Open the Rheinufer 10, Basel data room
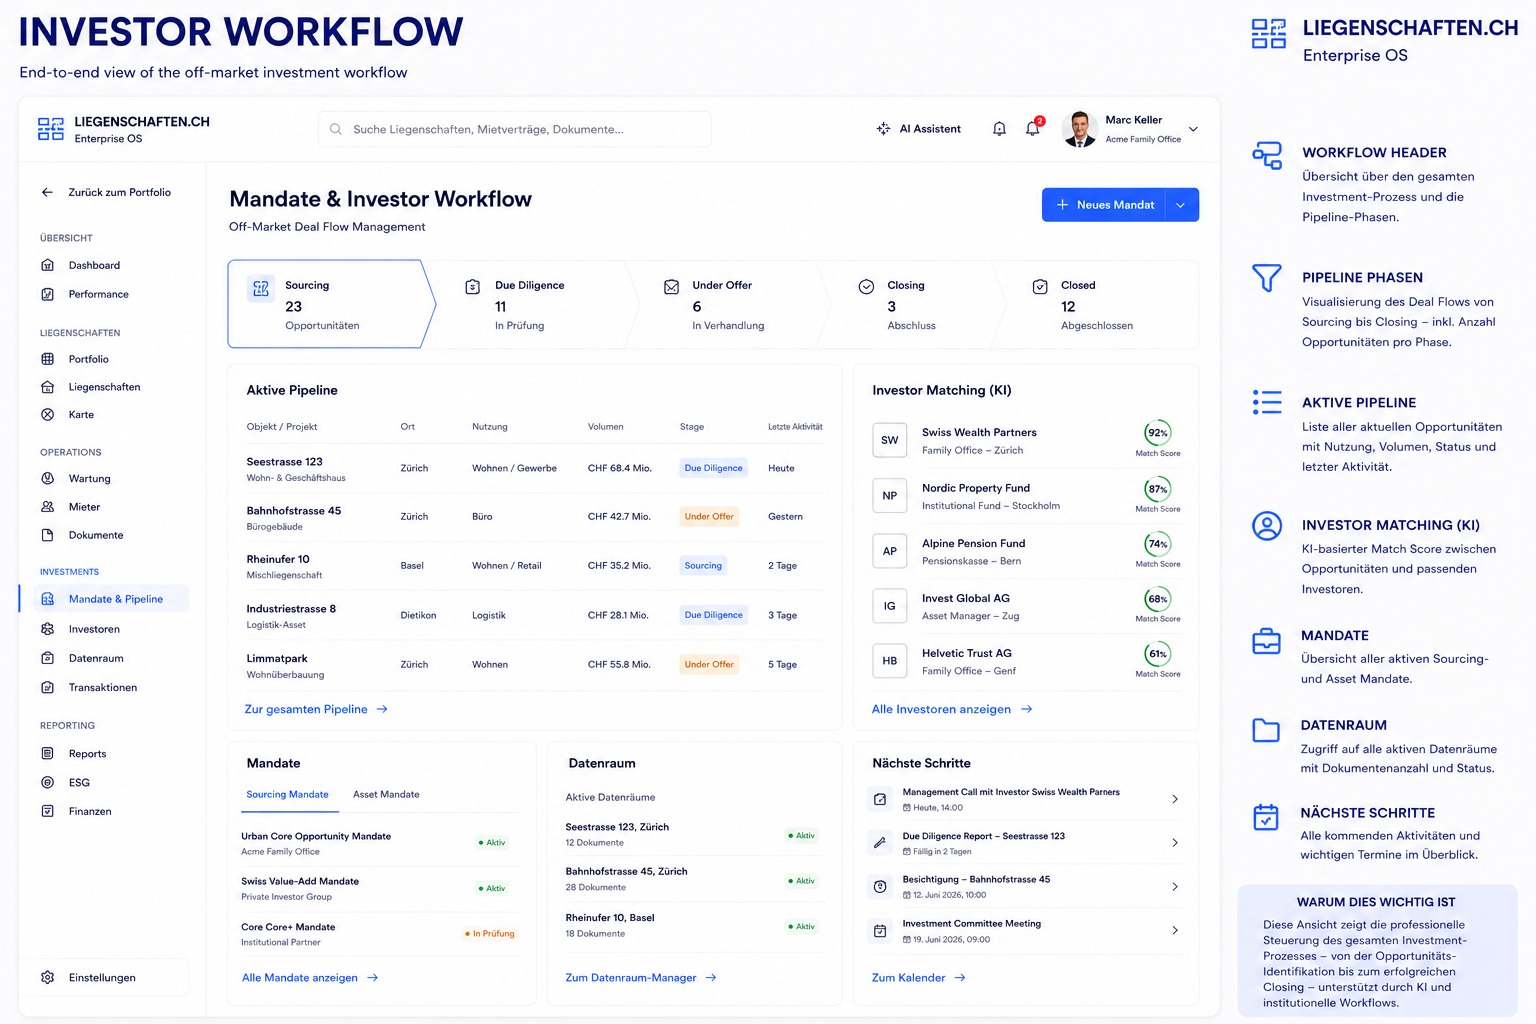Image resolution: width=1536 pixels, height=1024 pixels. click(x=693, y=925)
